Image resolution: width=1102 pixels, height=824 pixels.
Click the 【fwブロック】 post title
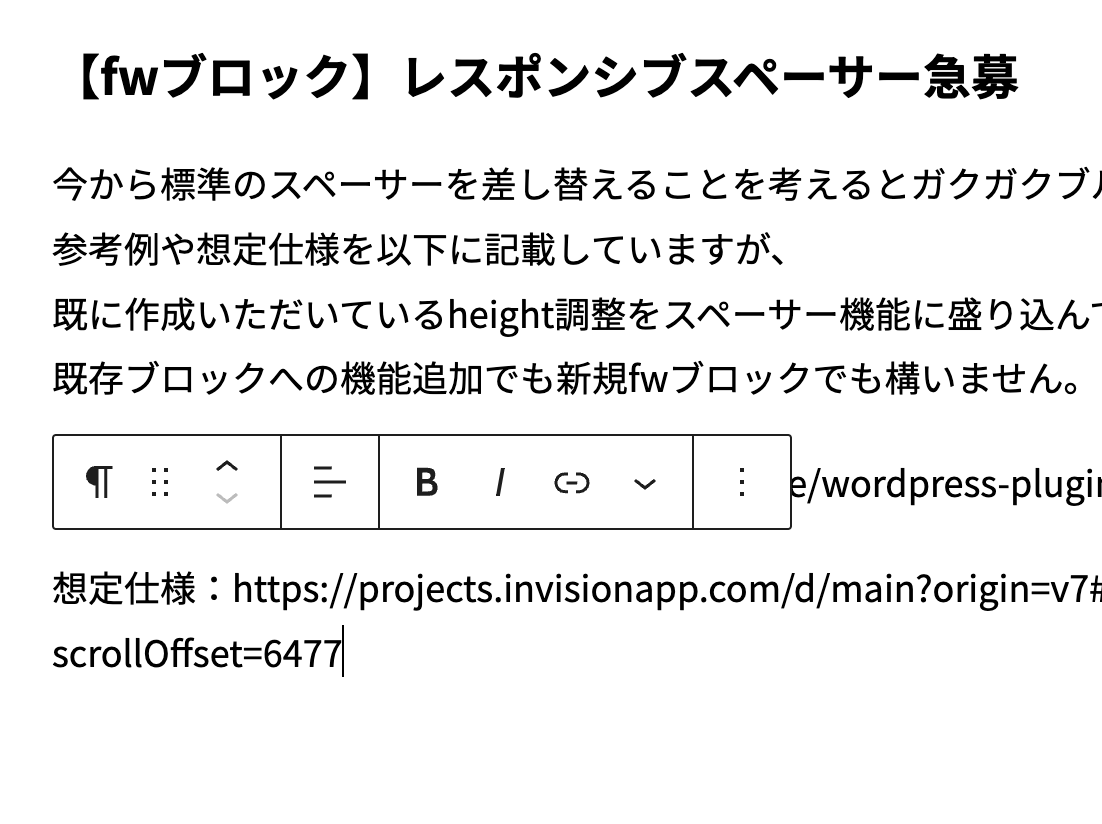tap(540, 77)
